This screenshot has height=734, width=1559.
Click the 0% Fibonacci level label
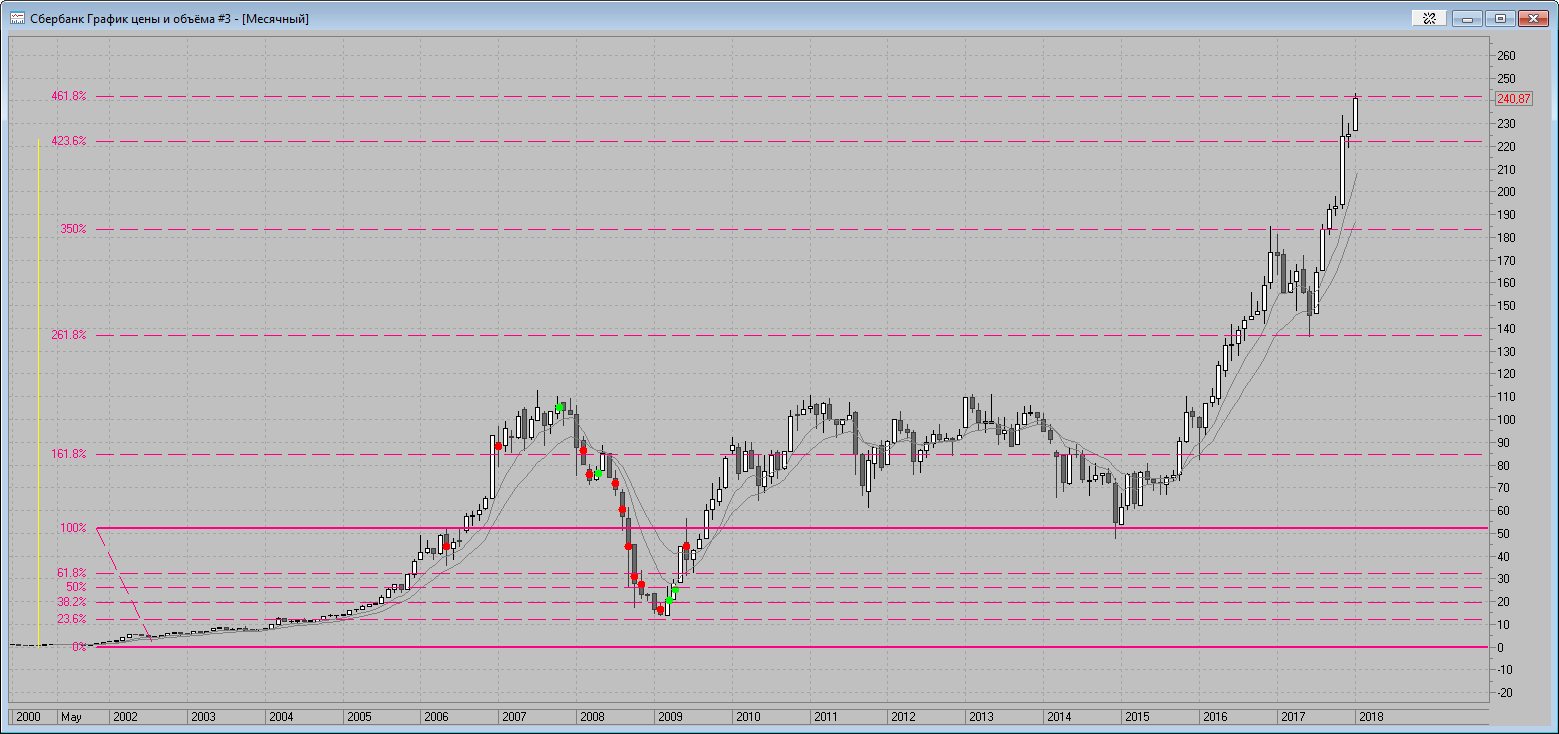pyautogui.click(x=79, y=647)
